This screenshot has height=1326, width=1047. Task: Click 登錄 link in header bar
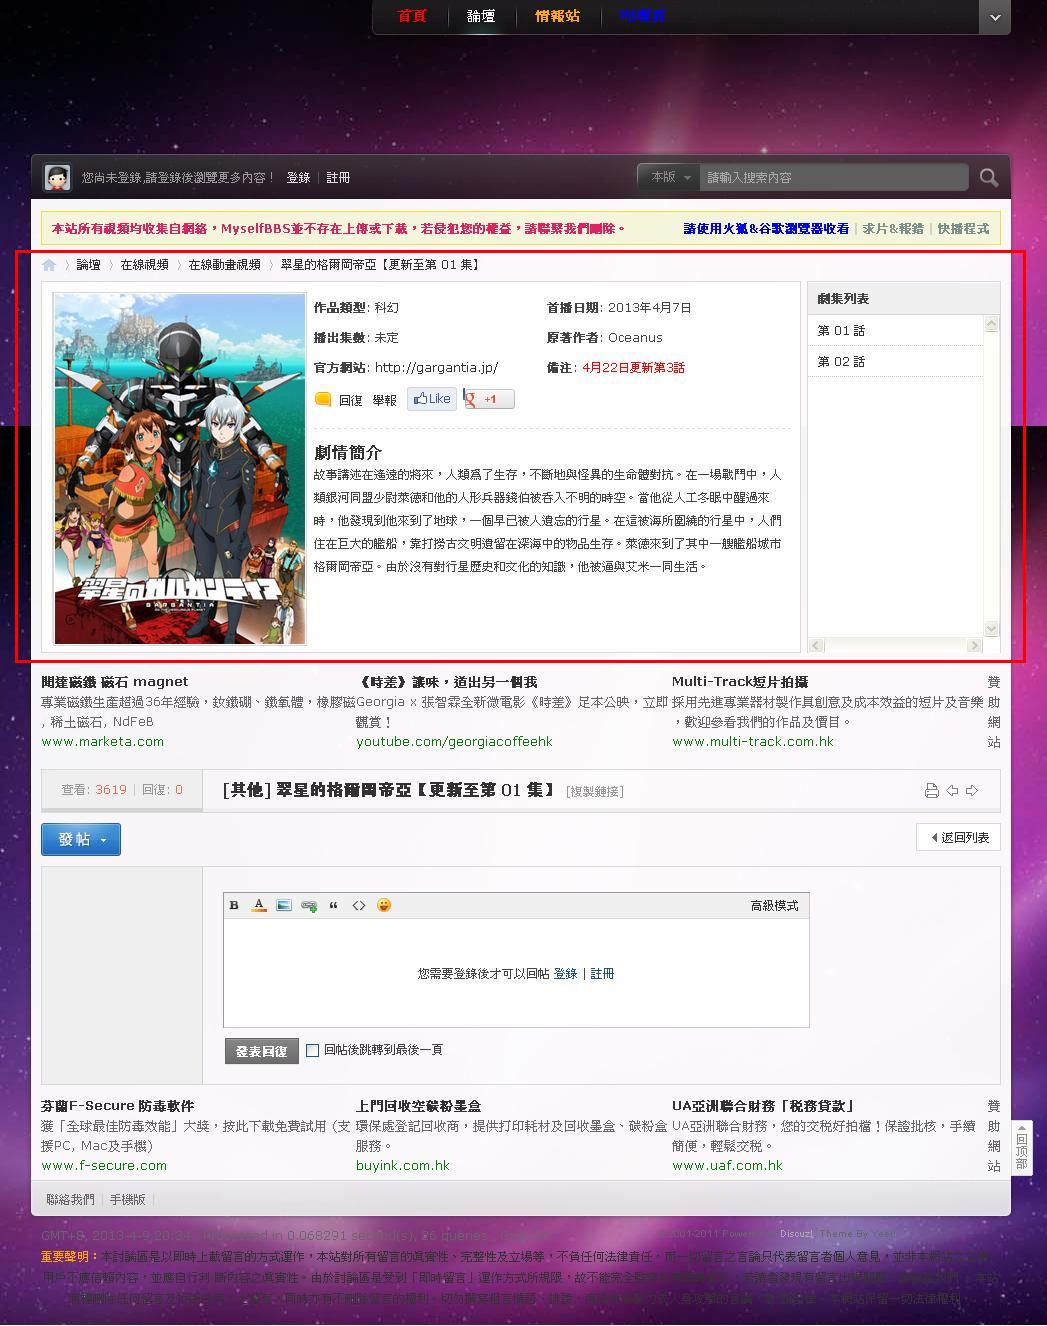(x=298, y=177)
